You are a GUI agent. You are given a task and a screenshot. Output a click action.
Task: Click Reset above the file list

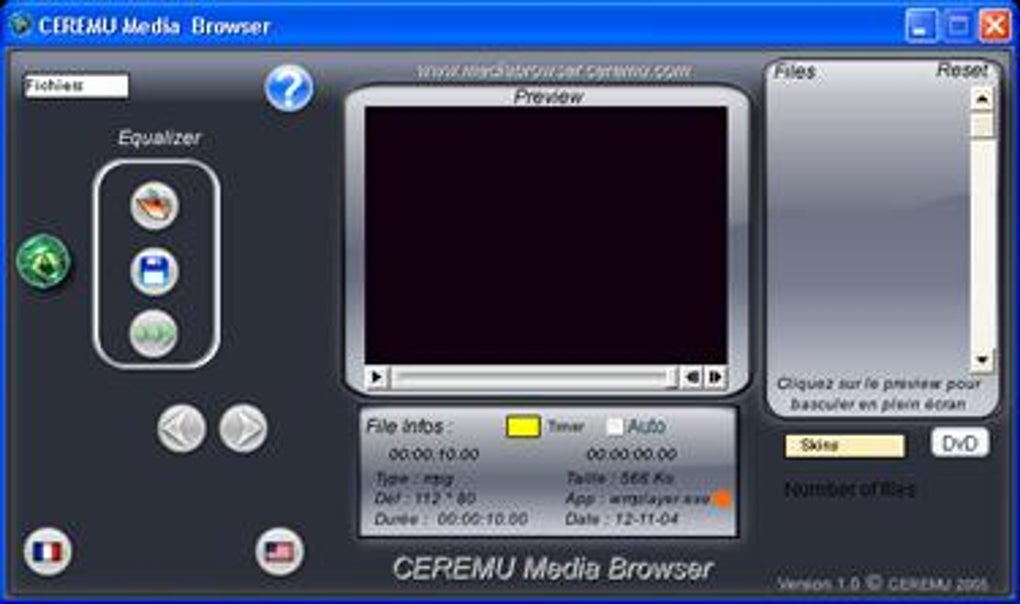point(961,70)
